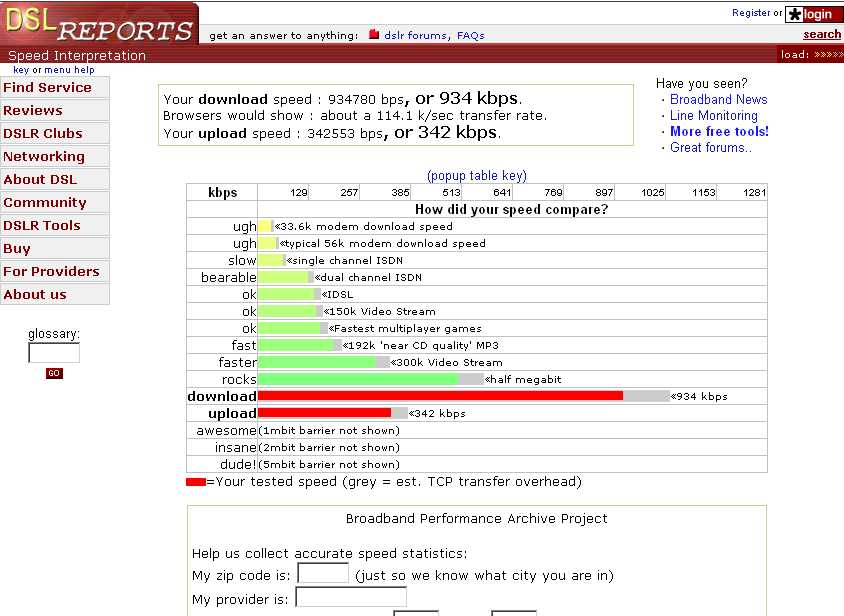This screenshot has height=616, width=844.
Task: Click the «342 kbps label
Action: (437, 414)
